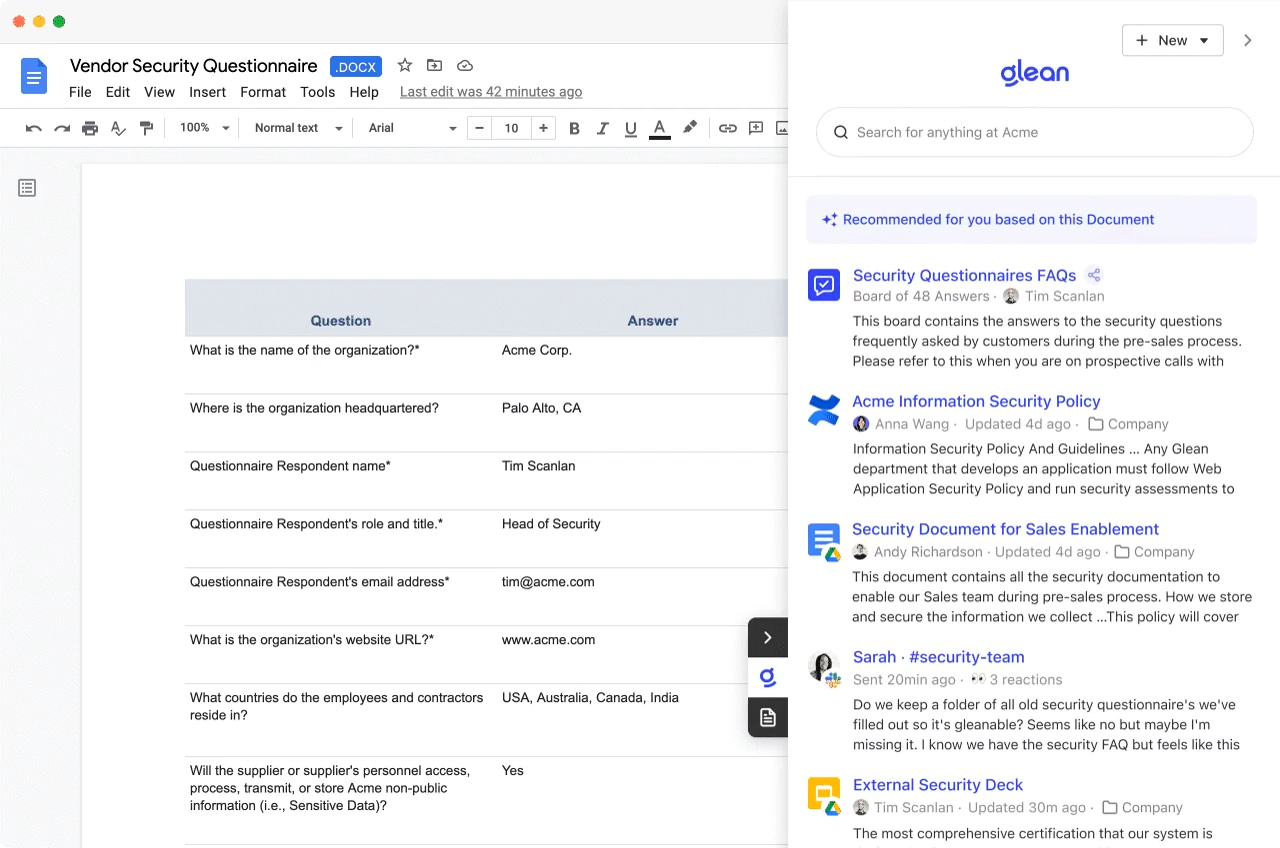Click Google Docs icon beside Security Document result
Image resolution: width=1280 pixels, height=848 pixels.
click(x=824, y=541)
